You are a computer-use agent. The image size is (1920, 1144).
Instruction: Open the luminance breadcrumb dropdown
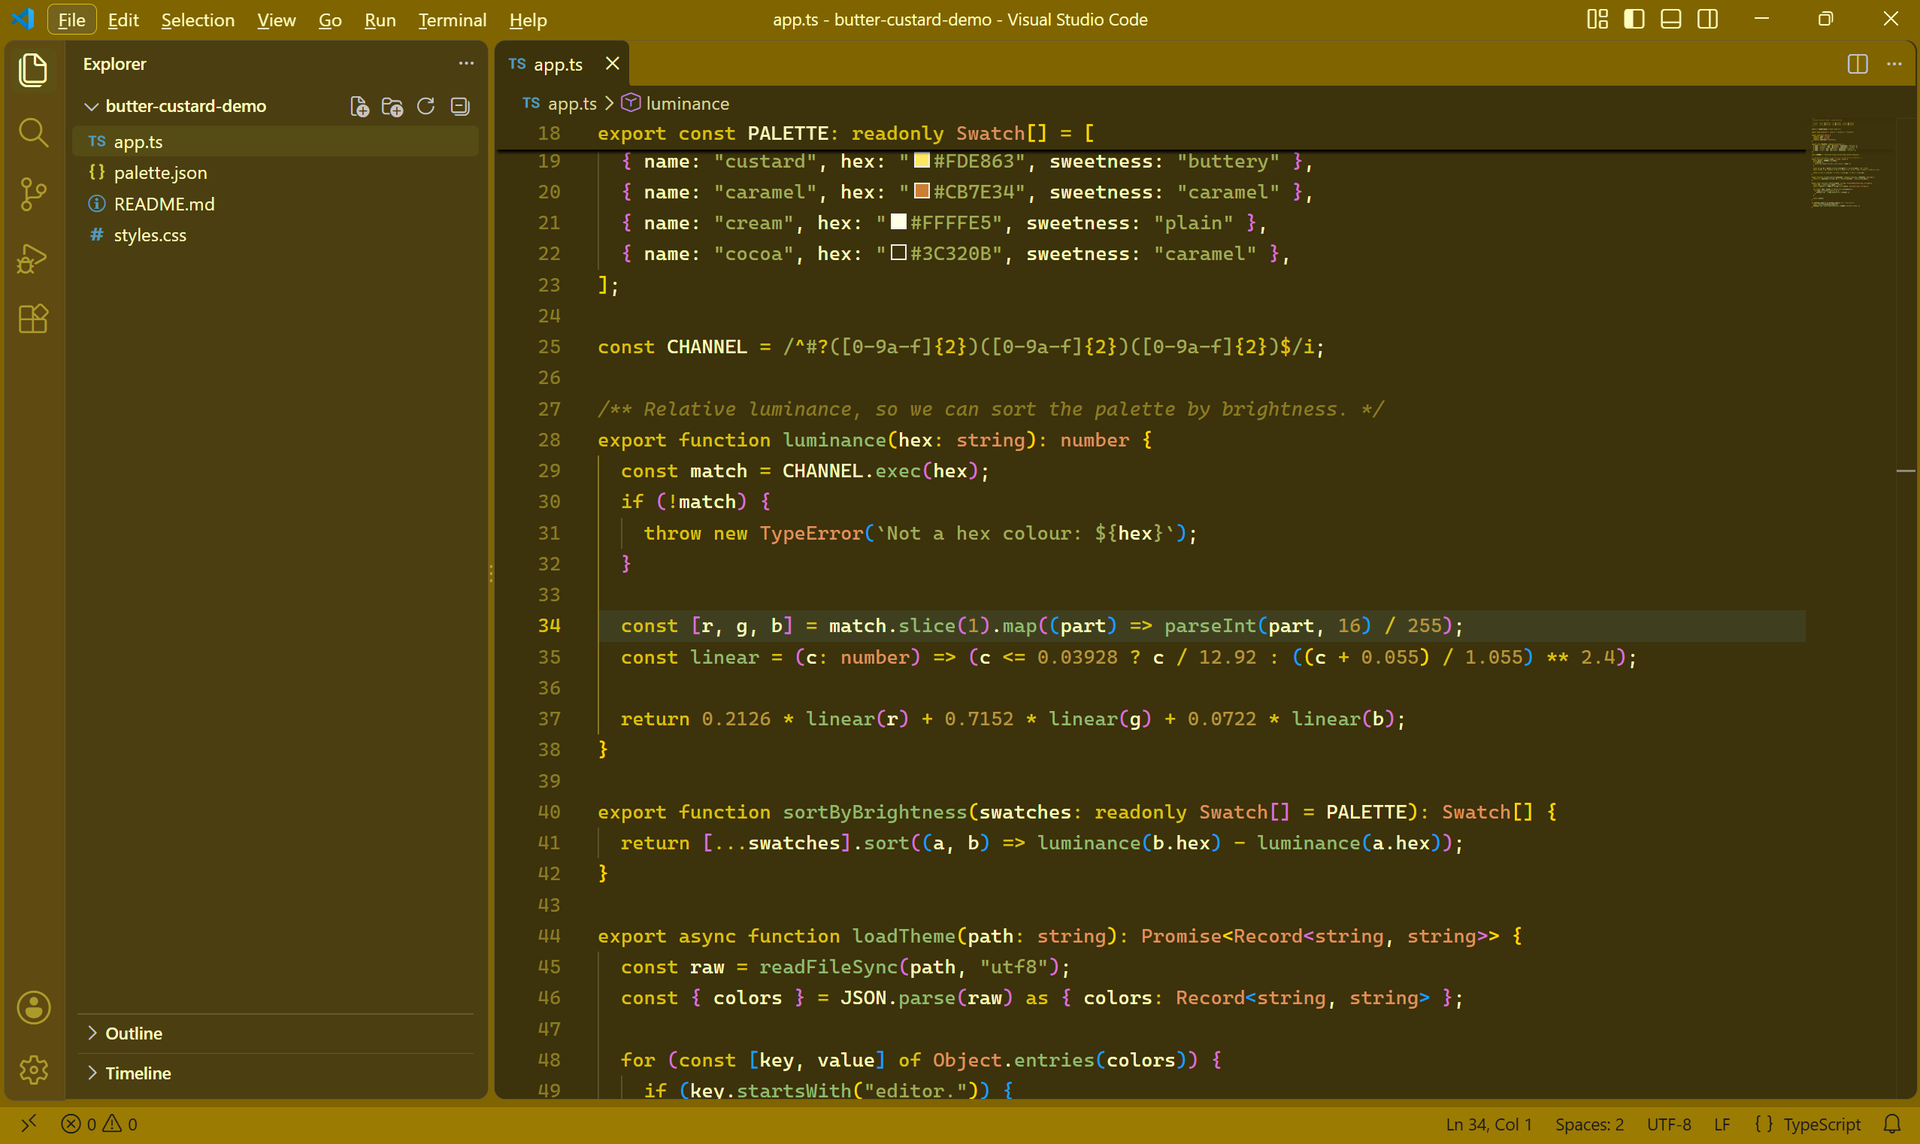point(675,103)
